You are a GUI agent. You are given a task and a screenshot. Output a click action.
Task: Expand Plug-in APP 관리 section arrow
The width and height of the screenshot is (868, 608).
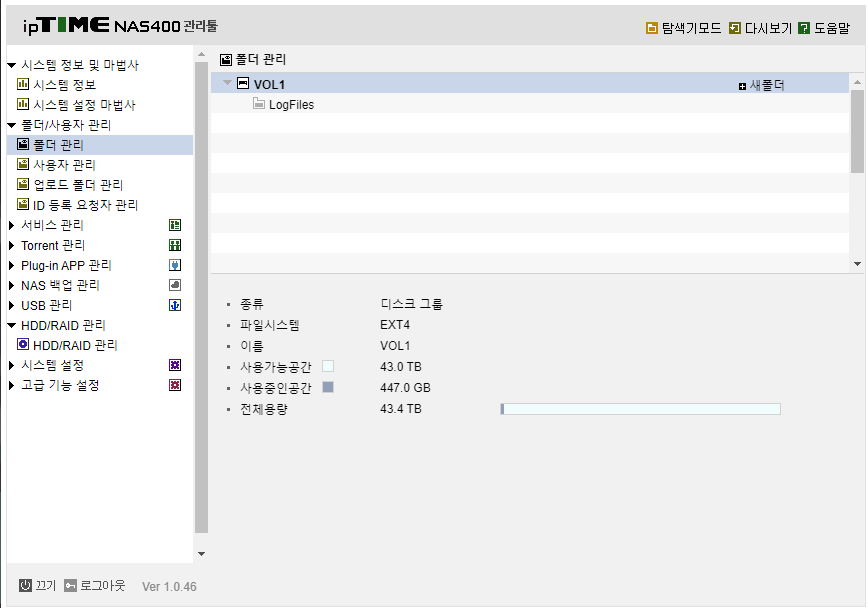coord(12,265)
